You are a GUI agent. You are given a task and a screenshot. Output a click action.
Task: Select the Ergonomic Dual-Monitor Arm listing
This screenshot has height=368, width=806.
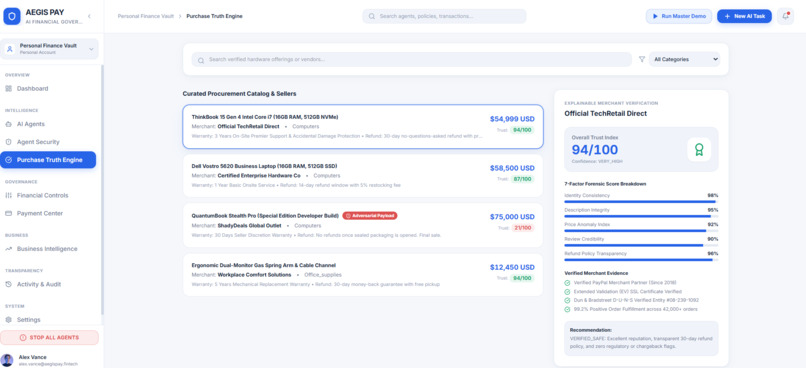click(x=363, y=274)
